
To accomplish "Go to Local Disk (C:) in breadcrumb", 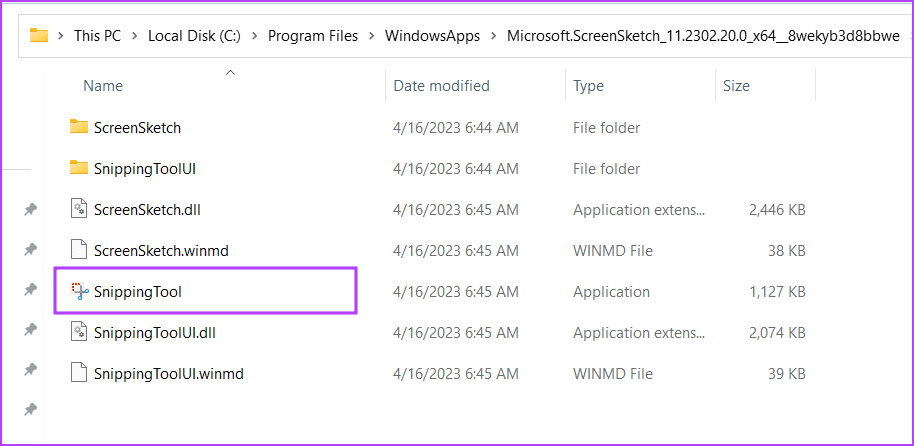I will coord(194,36).
